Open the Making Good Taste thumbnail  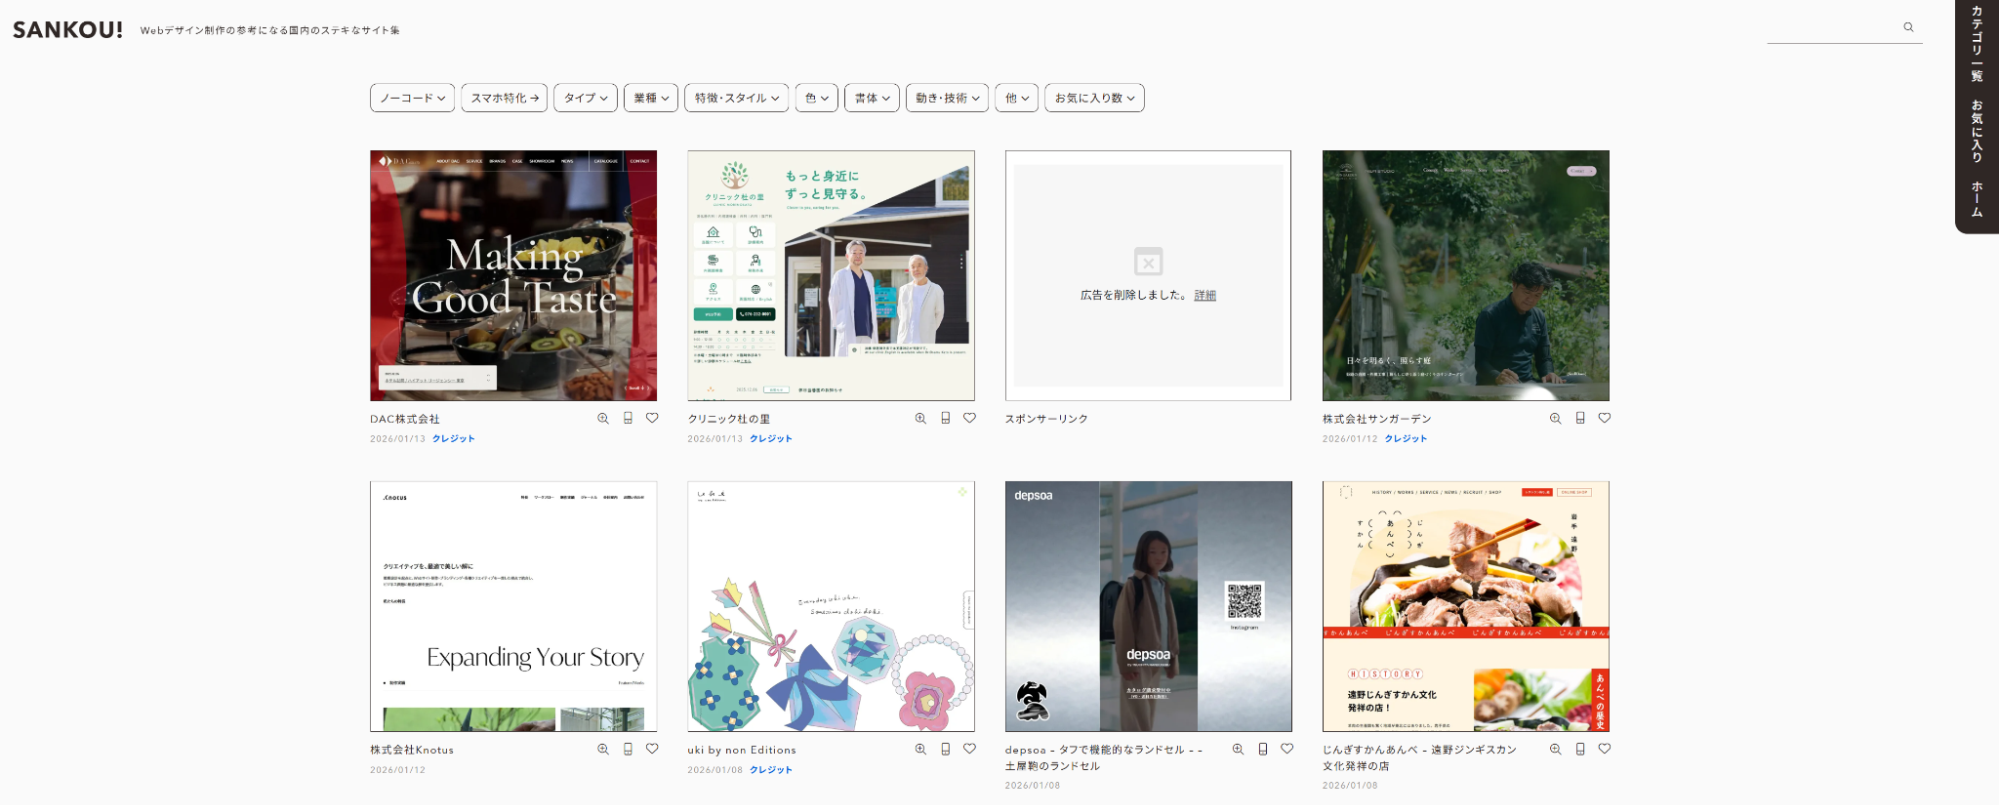point(514,276)
